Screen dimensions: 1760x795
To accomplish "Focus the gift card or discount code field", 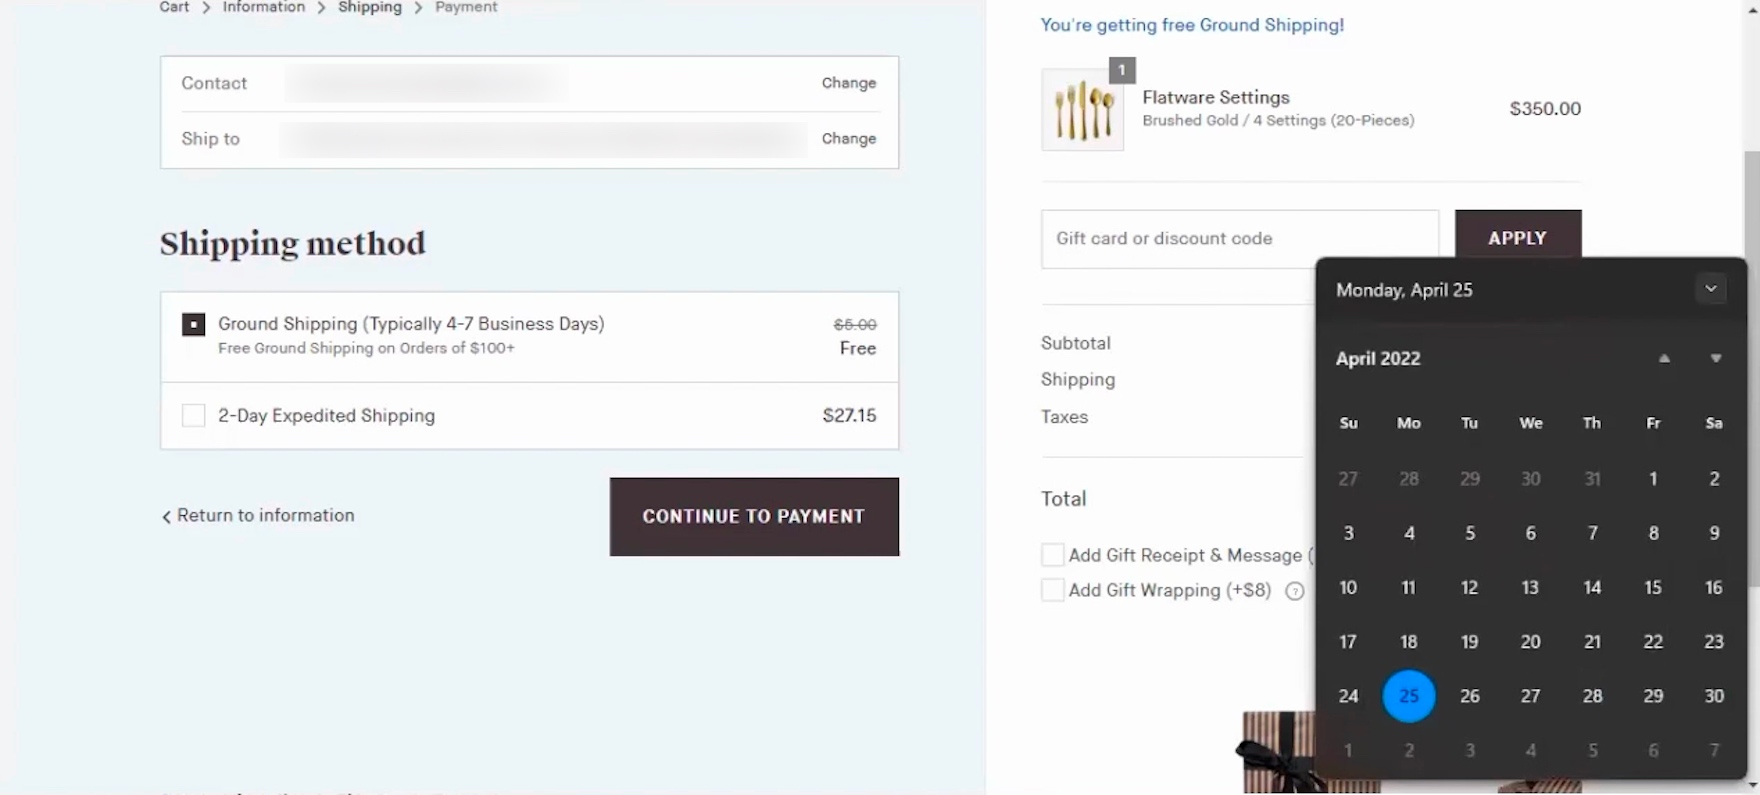I will point(1239,238).
